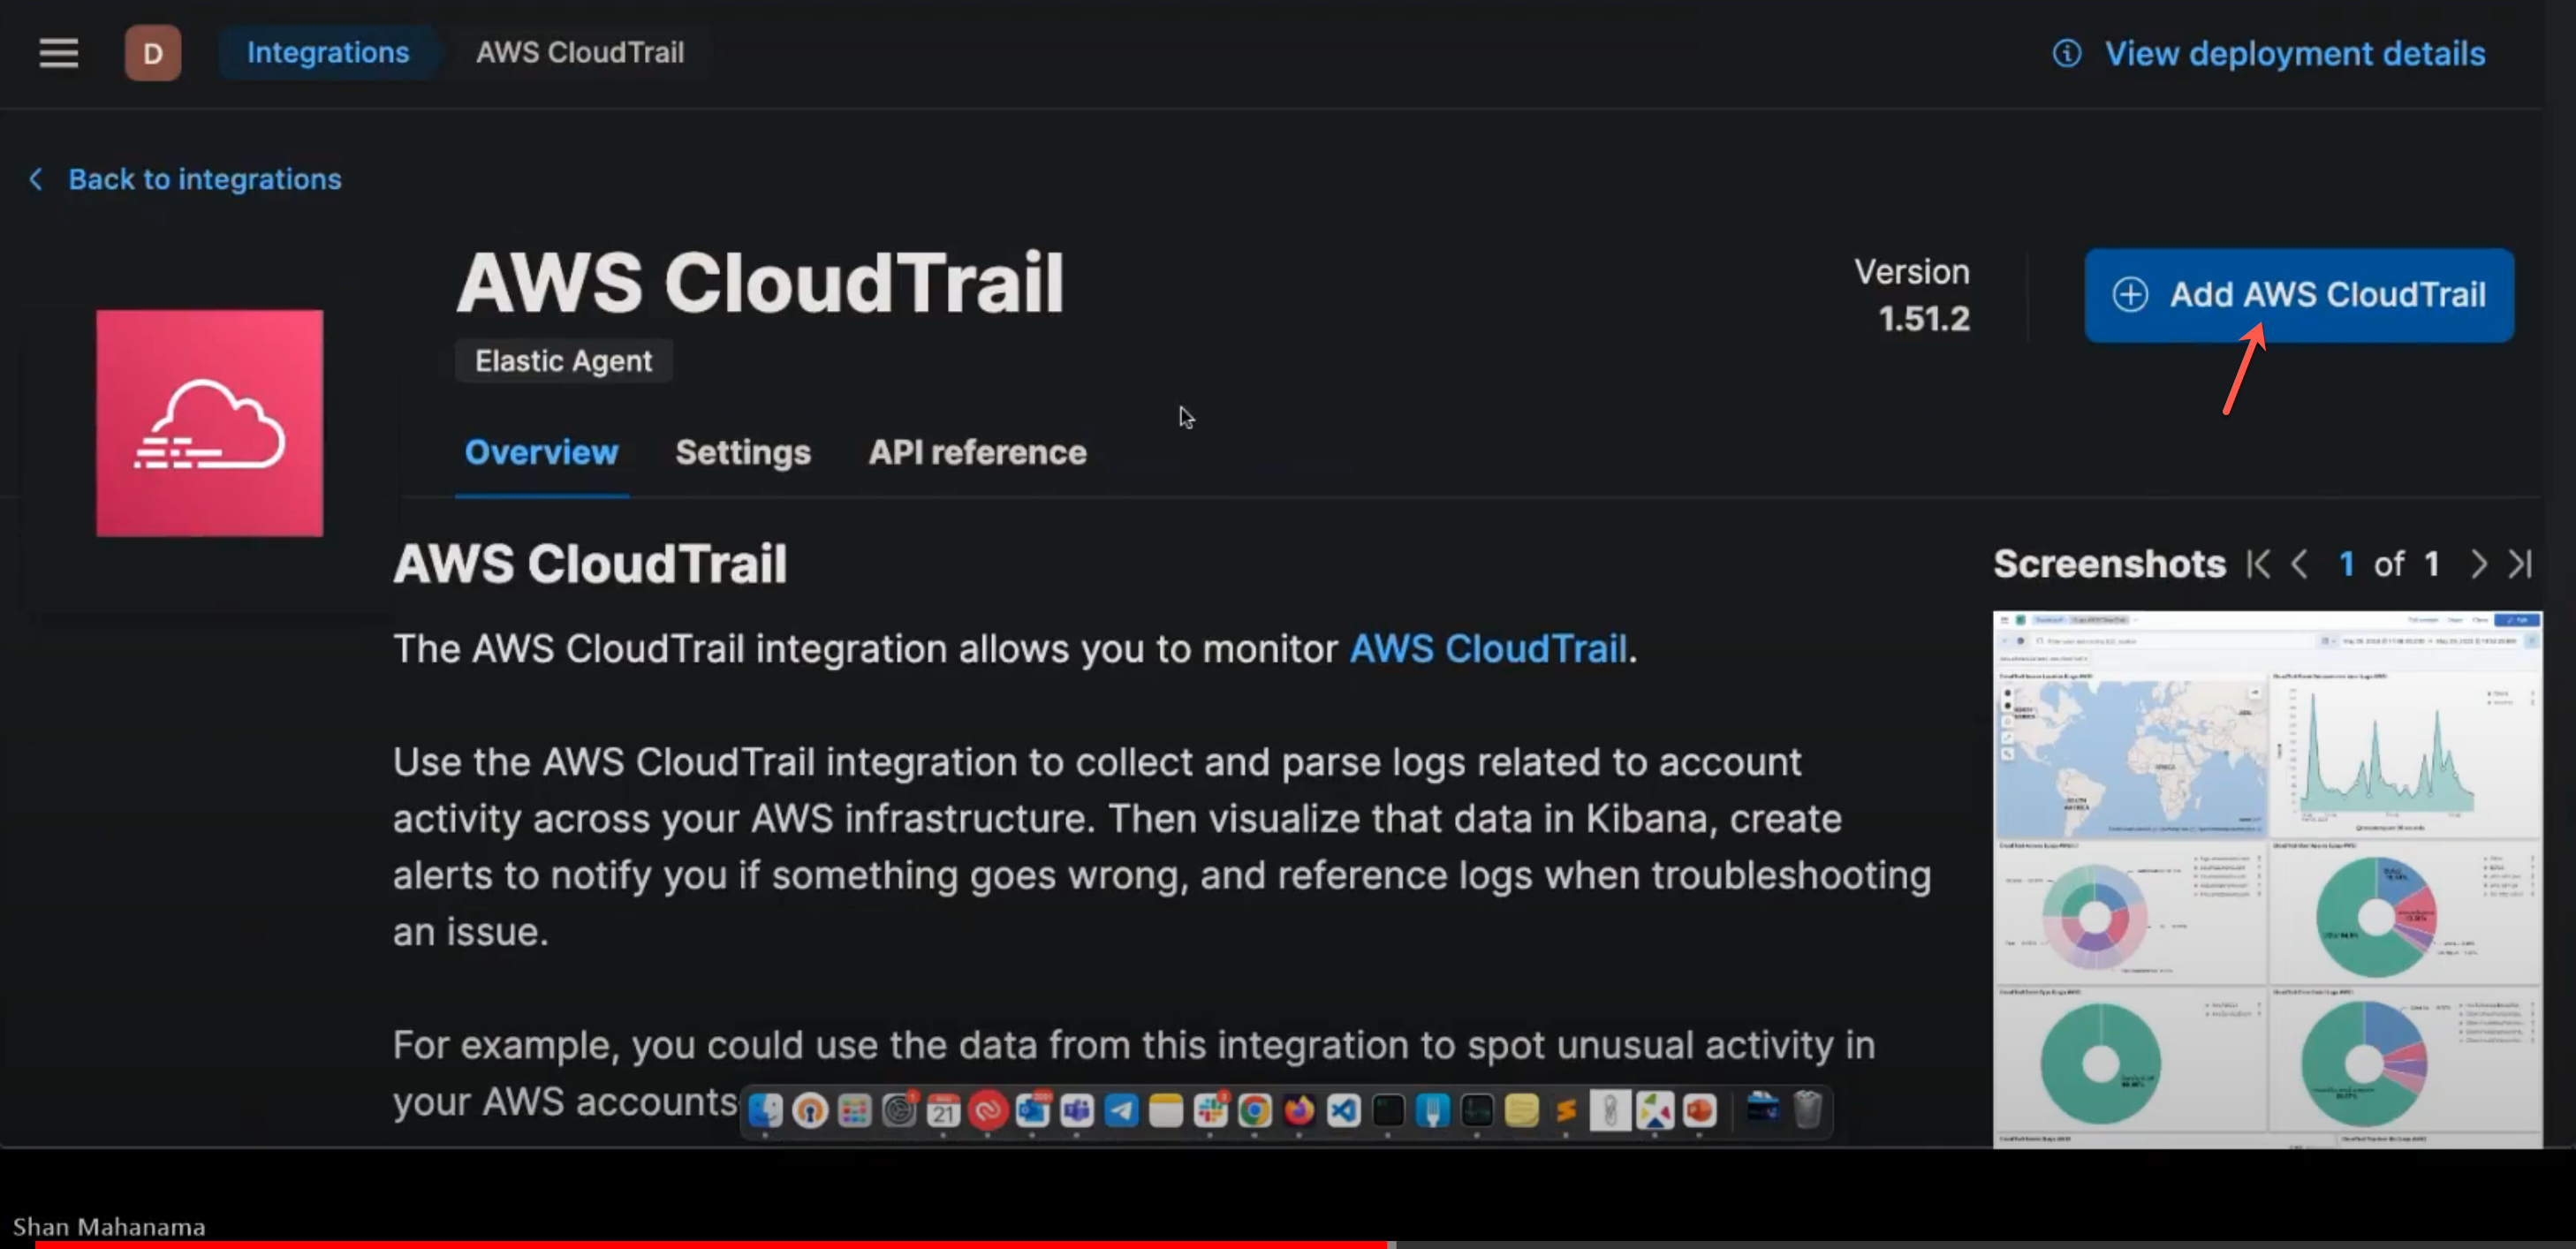
Task: Follow the AWS CloudTrail hyperlink in description
Action: [1487, 649]
